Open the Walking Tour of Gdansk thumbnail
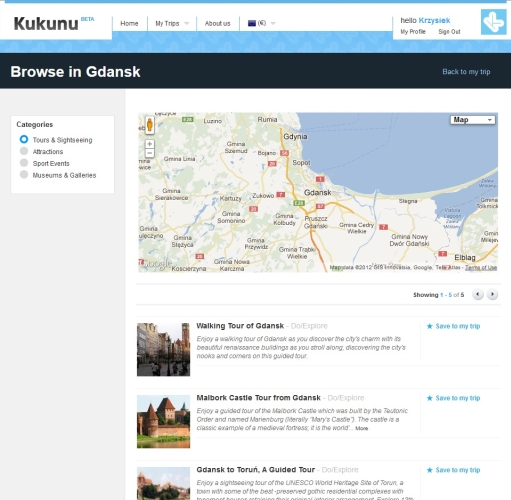511x500 pixels. pos(163,349)
